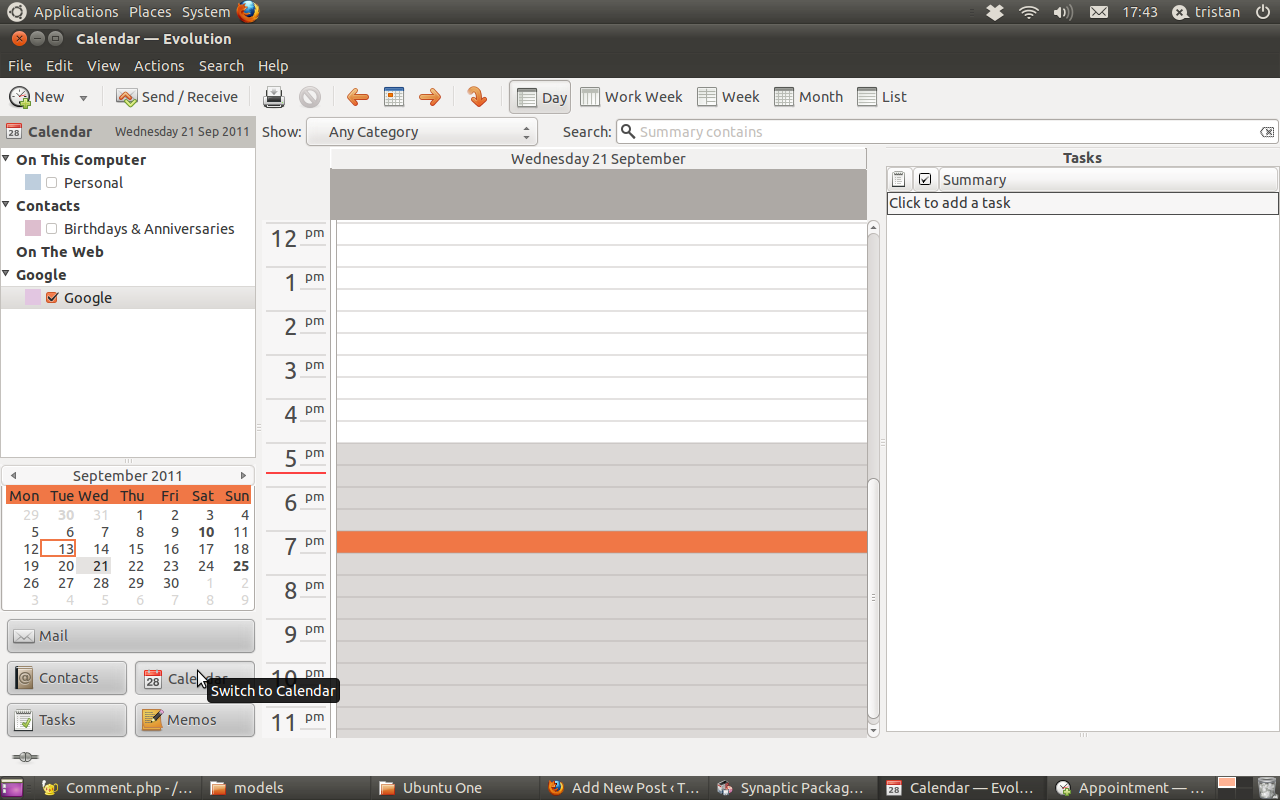Clear the search field using the clear icon
This screenshot has height=800, width=1280.
1267,132
